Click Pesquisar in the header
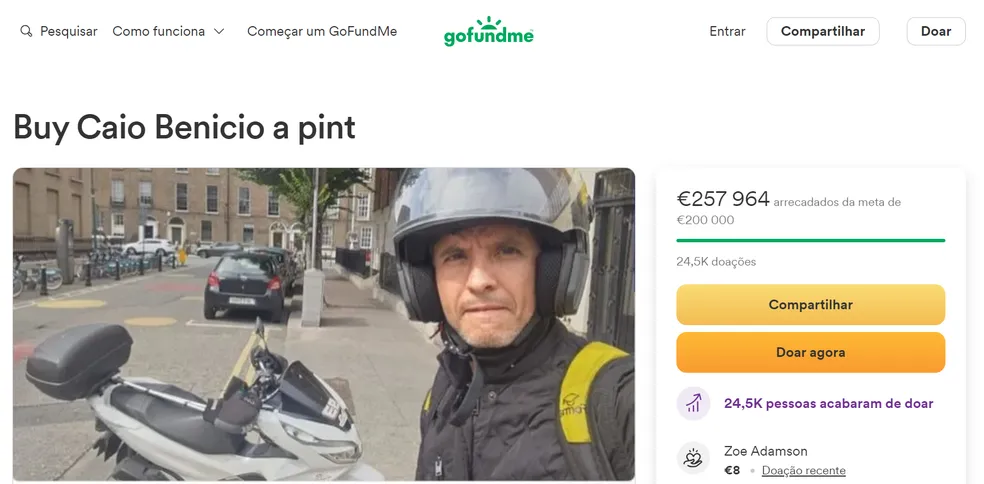984x484 pixels. [68, 31]
